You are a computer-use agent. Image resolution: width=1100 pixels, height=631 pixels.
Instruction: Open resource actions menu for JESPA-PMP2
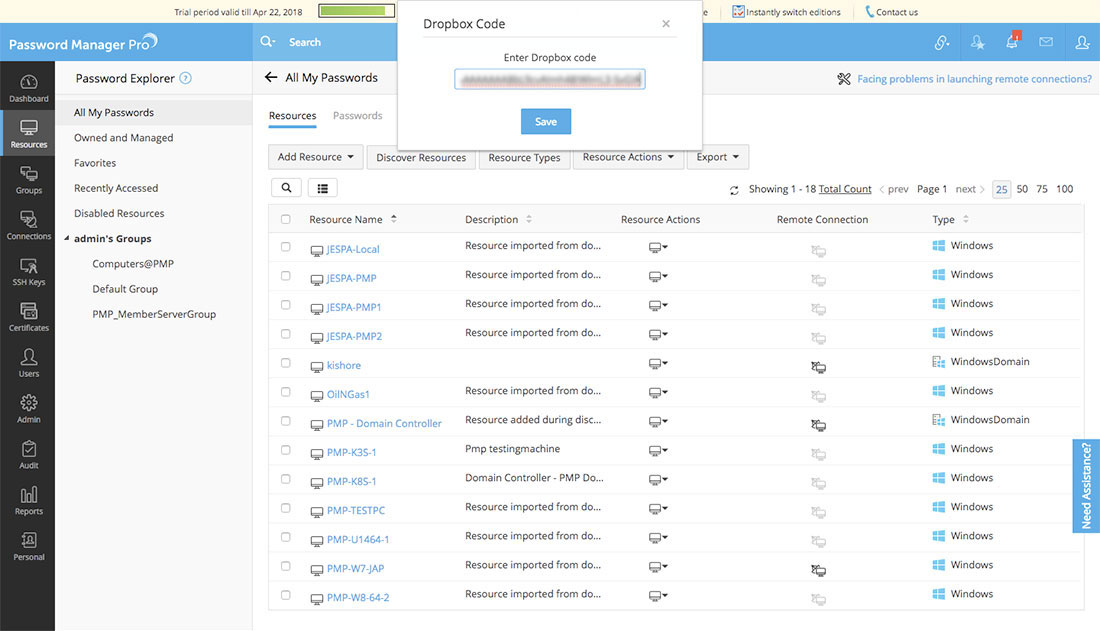coord(658,334)
